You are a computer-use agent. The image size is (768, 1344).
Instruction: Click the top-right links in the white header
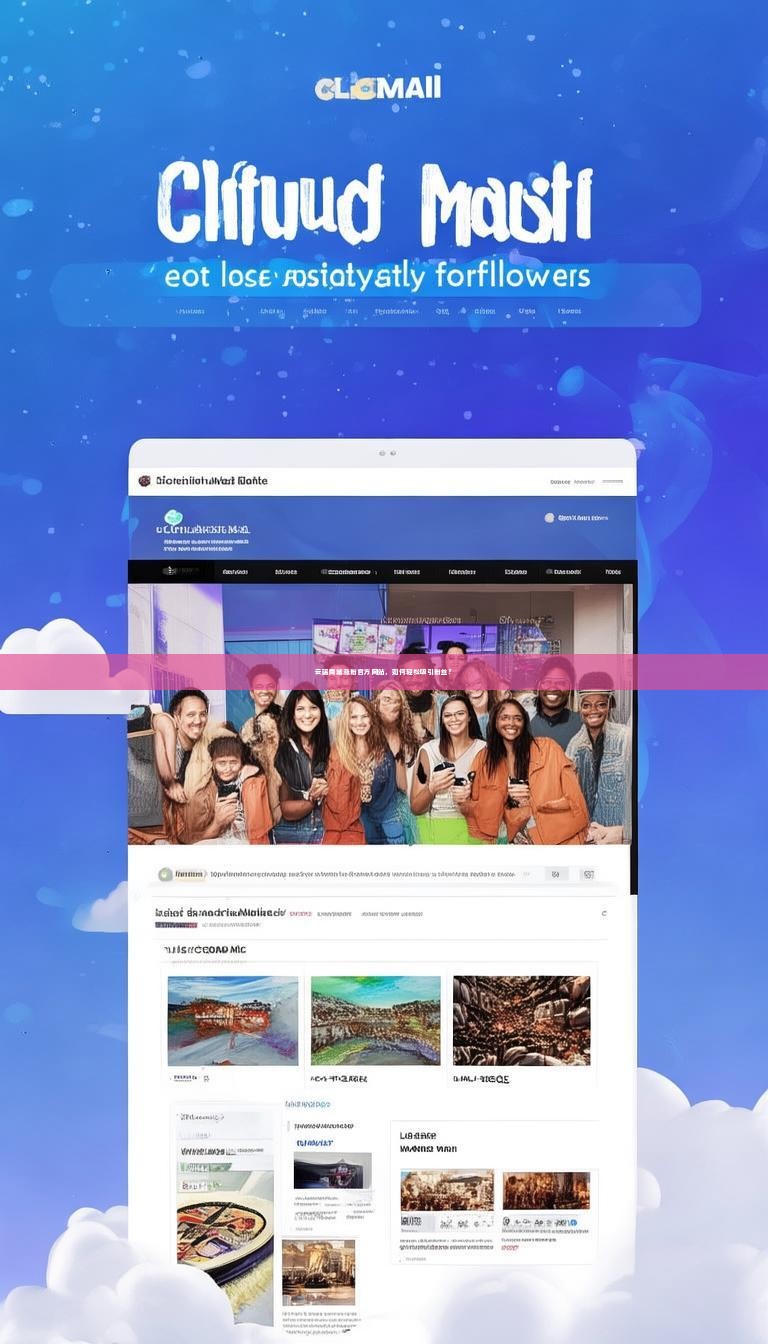point(585,481)
